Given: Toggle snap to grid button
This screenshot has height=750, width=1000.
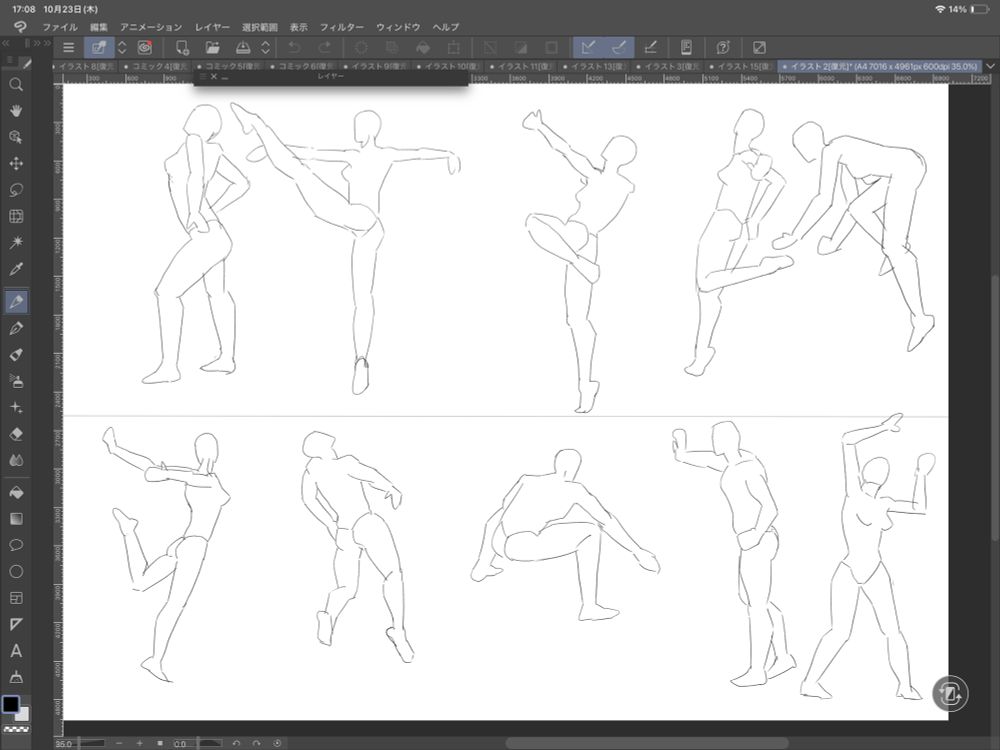Looking at the screenshot, I should pos(651,47).
